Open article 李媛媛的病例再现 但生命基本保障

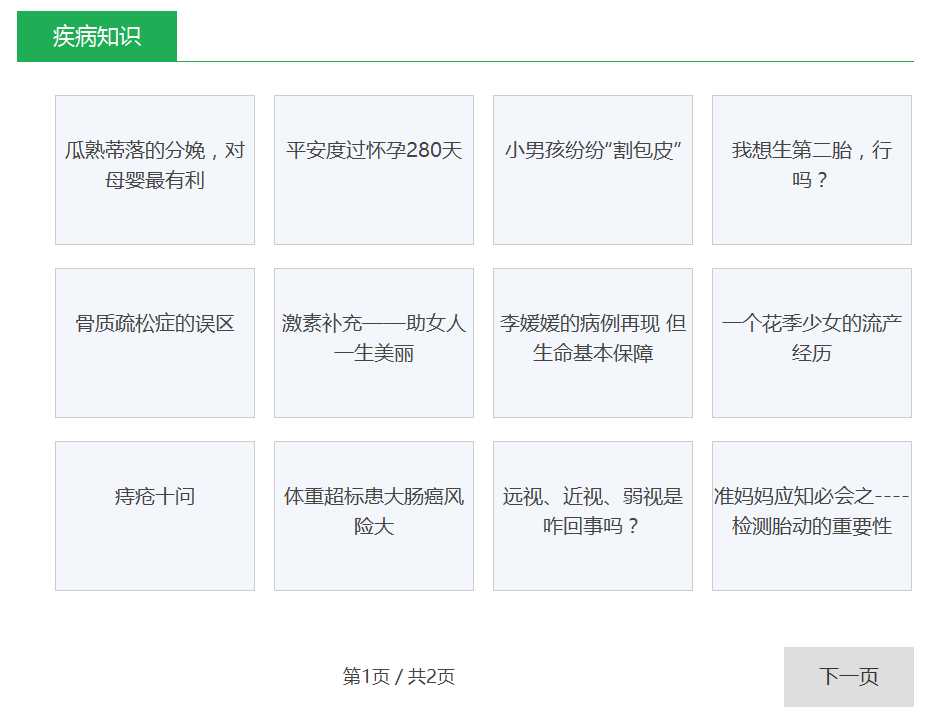pos(592,342)
